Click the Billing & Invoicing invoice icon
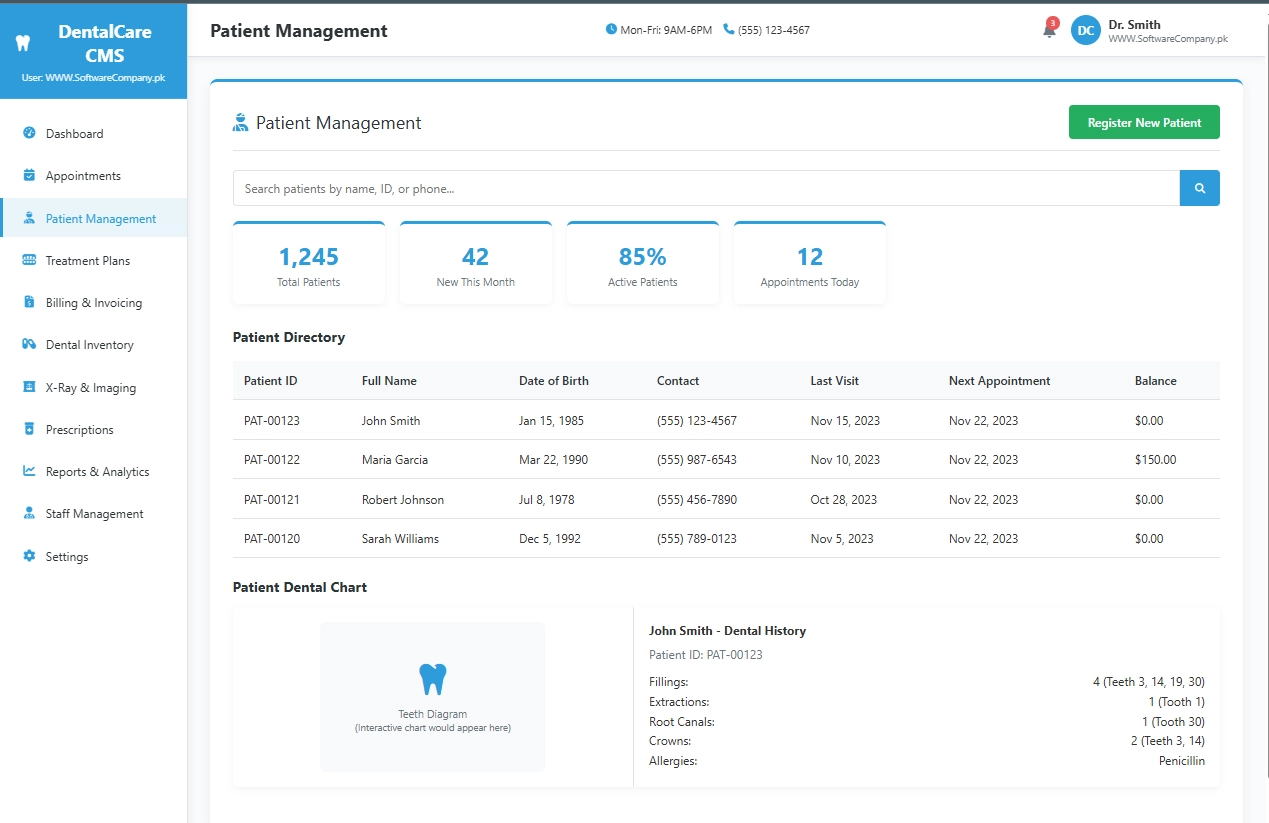 tap(29, 302)
